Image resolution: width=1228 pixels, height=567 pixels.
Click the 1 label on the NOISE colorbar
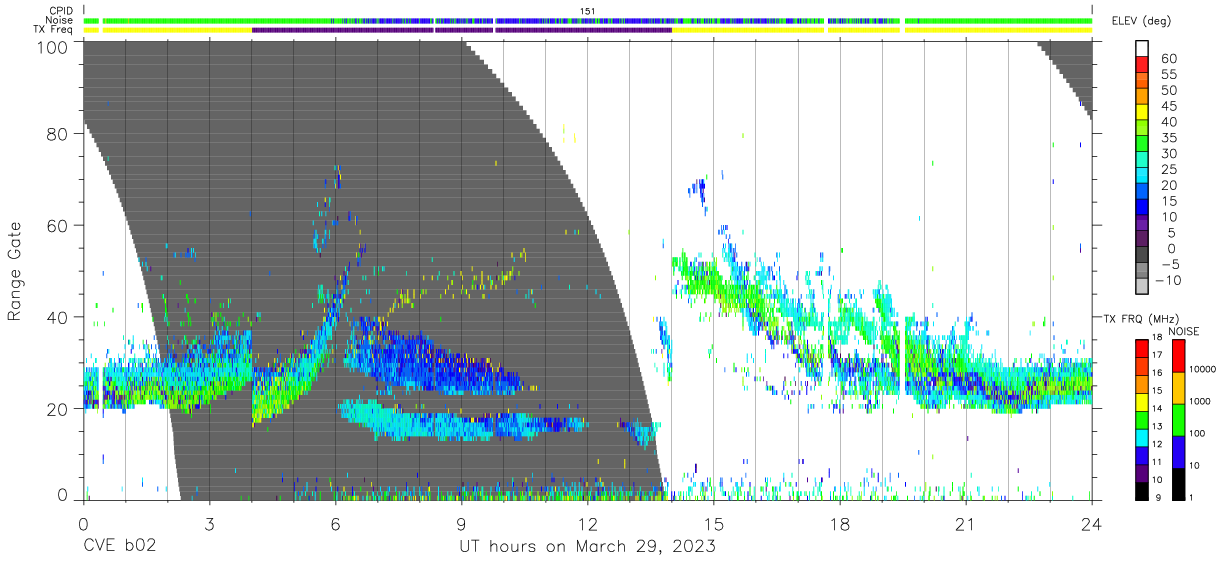pyautogui.click(x=1191, y=499)
